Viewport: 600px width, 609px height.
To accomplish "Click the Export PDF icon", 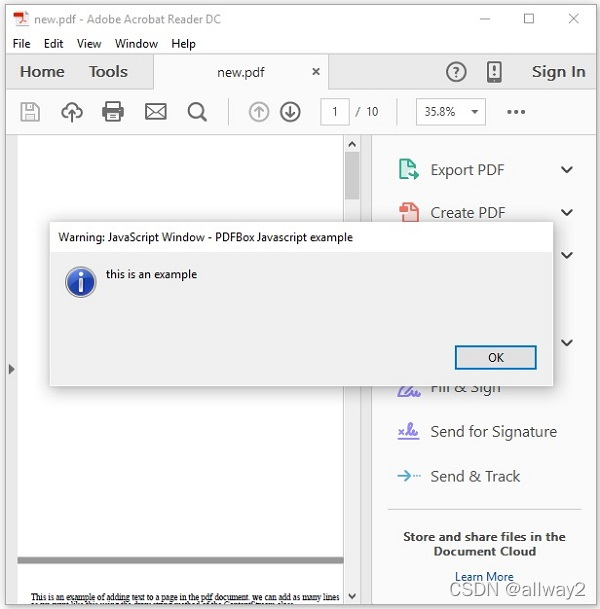I will point(409,169).
